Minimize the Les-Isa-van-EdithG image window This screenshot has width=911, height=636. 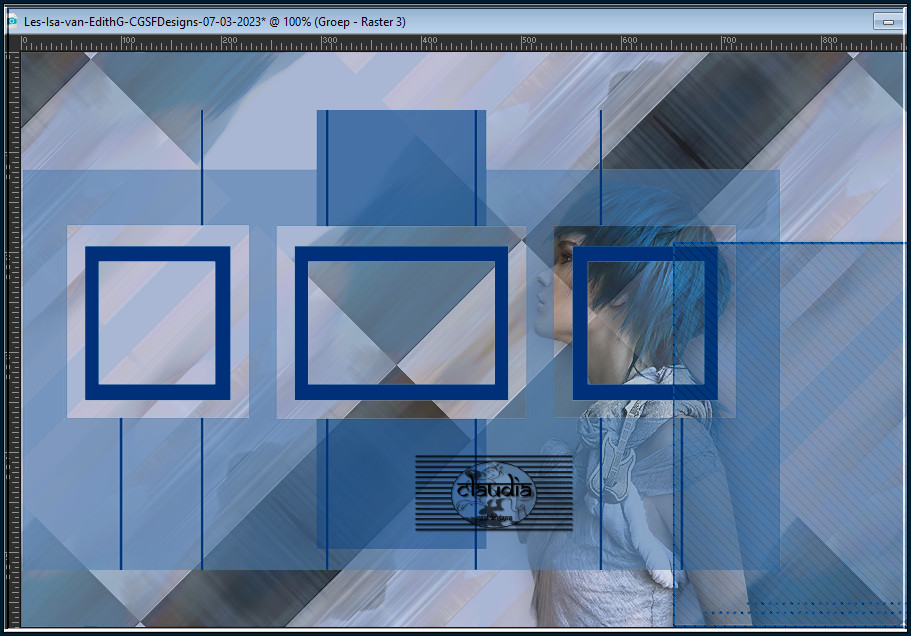pyautogui.click(x=888, y=22)
